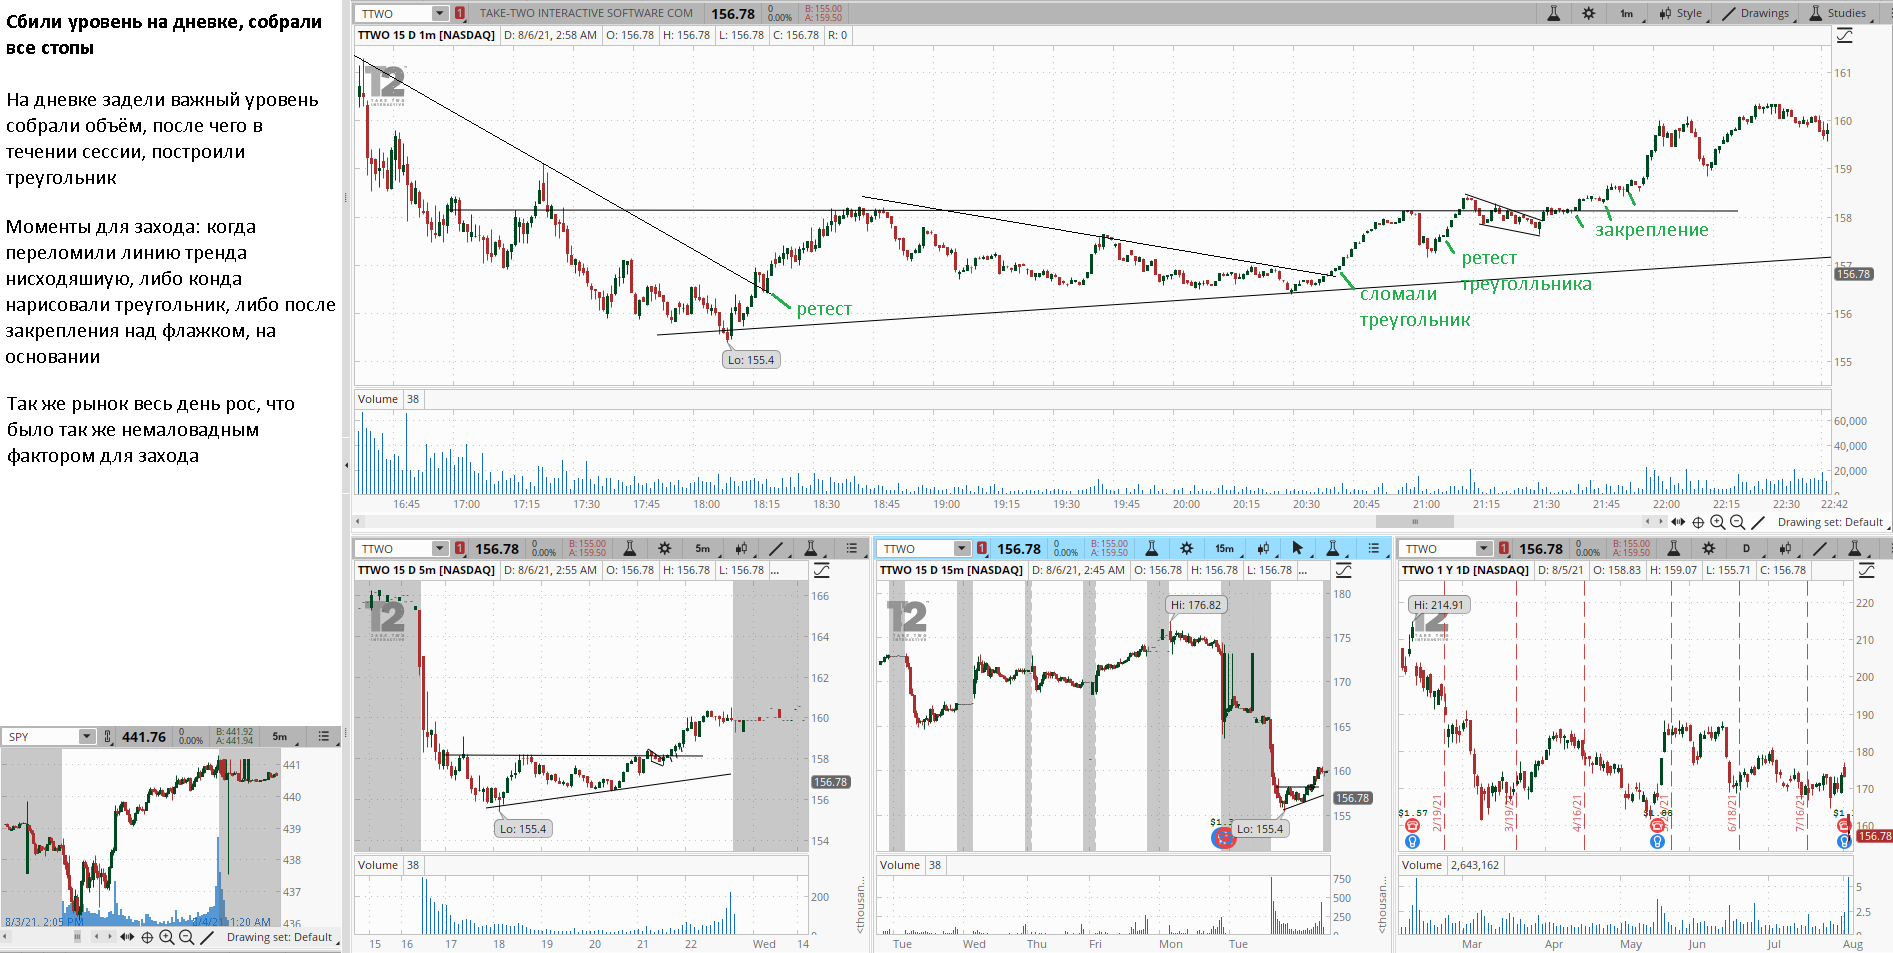This screenshot has width=1893, height=953.
Task: Open candlestick style icon on daily chart
Action: [1785, 548]
